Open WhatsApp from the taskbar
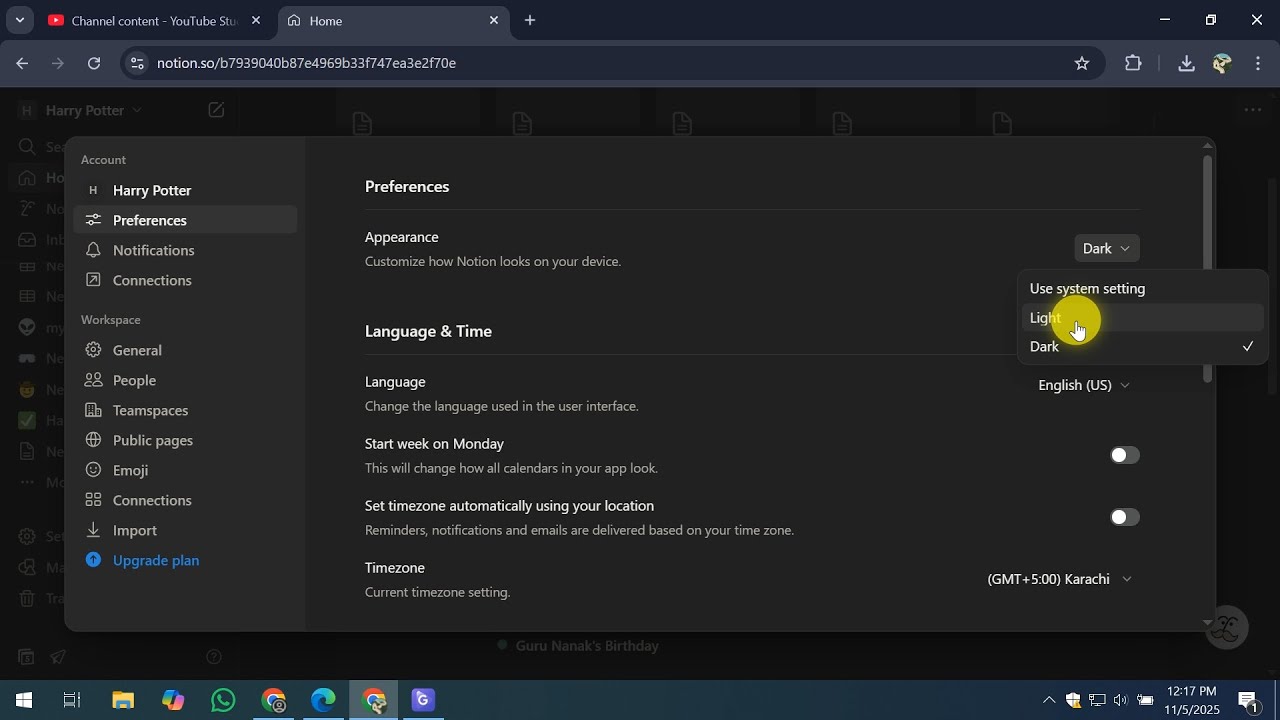Image resolution: width=1280 pixels, height=720 pixels. pos(223,700)
